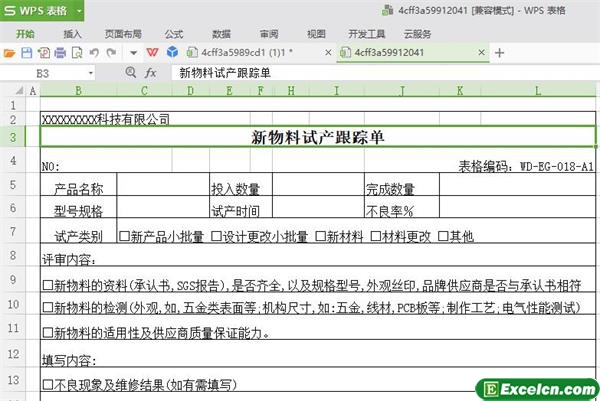Check the 设计更改小批量 box
Screen dimensions: 600x401
pos(216,236)
